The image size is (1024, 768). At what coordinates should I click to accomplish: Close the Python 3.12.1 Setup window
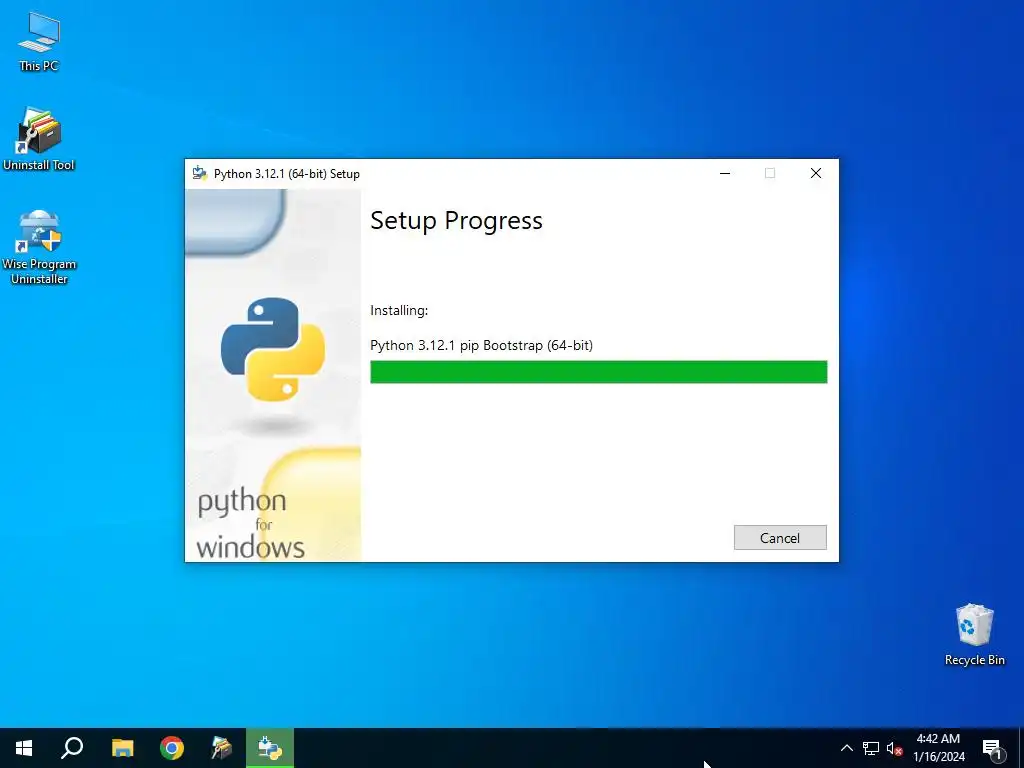[x=816, y=173]
